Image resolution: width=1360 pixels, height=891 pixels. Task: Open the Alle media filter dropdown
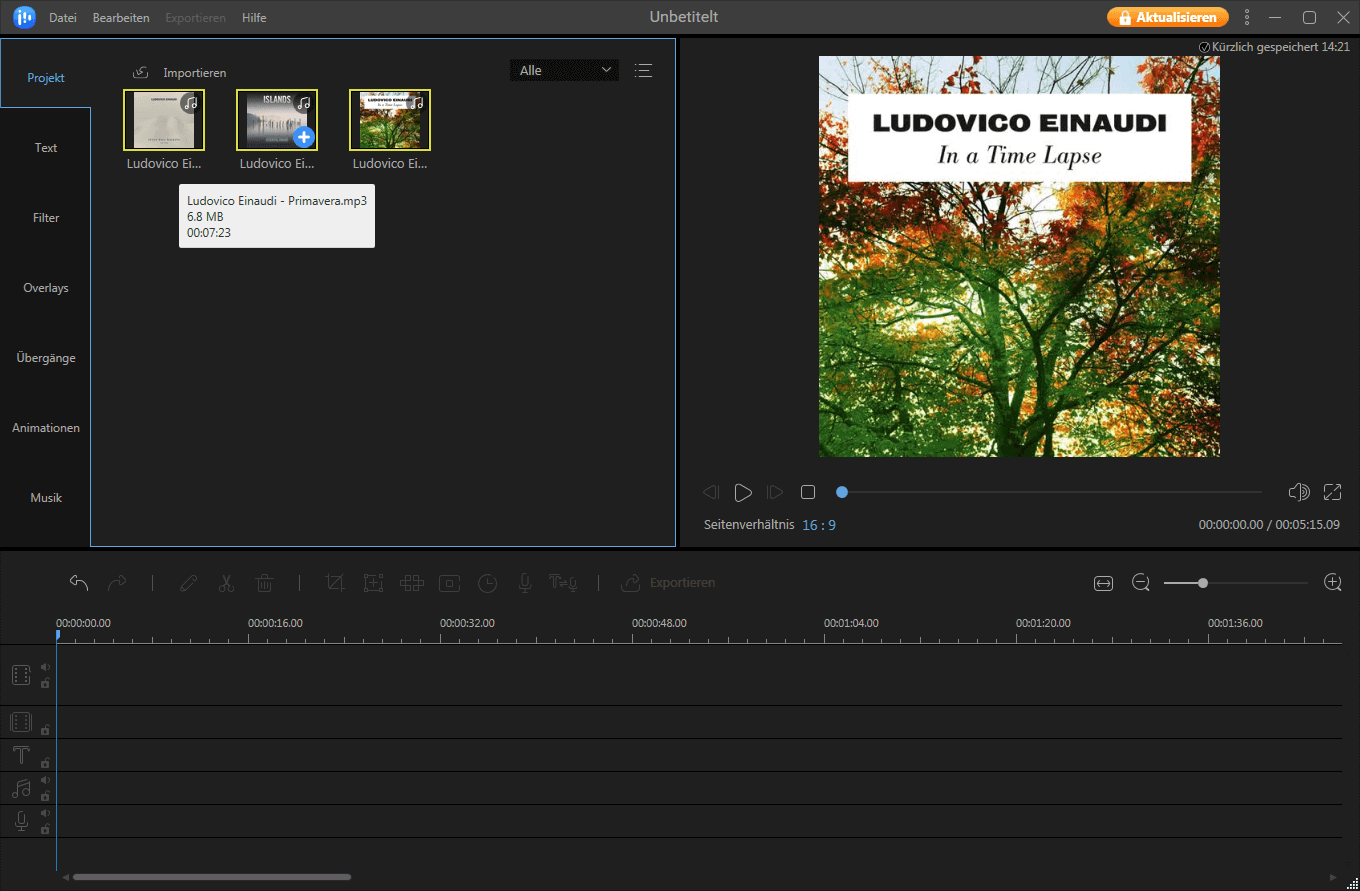[x=564, y=70]
